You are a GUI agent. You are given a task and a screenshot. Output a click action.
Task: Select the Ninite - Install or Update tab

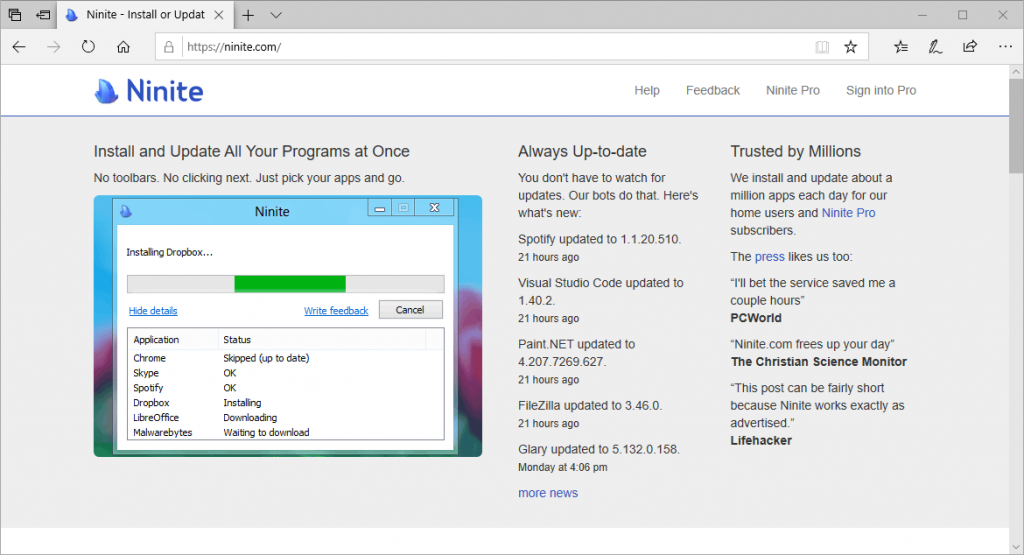146,14
